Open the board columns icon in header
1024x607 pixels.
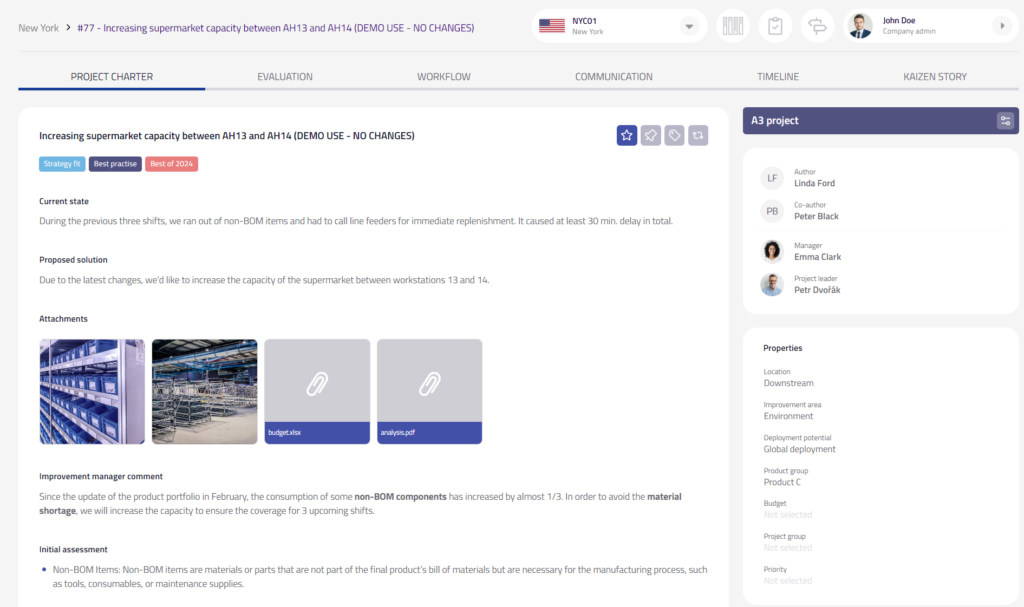click(734, 26)
